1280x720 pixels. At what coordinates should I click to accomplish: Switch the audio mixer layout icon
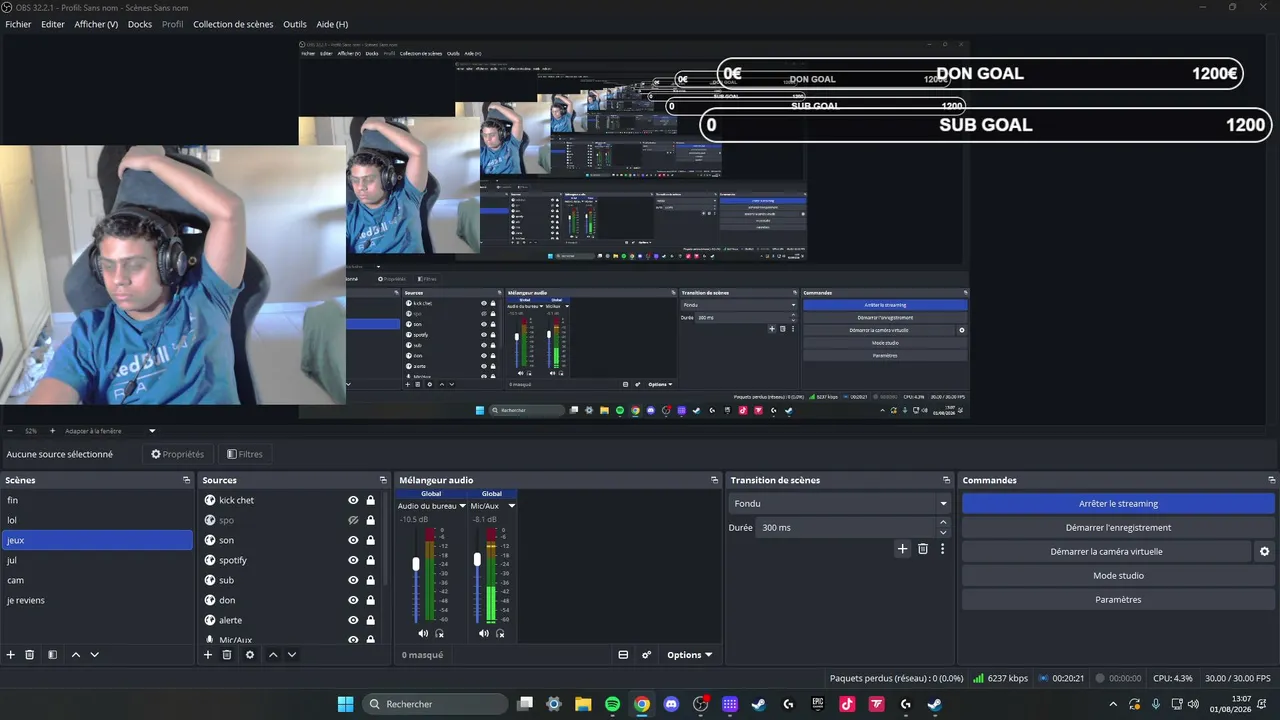click(623, 655)
